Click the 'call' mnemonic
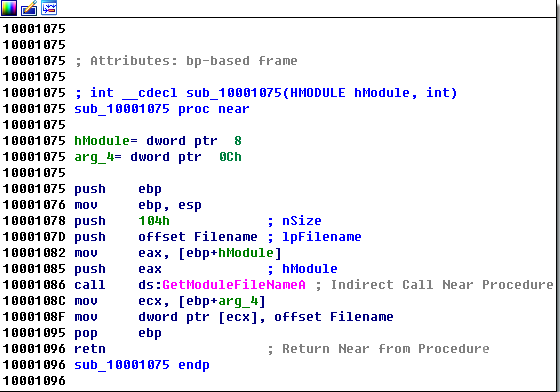Viewport: 560px width, 392px height. pyautogui.click(x=90, y=285)
